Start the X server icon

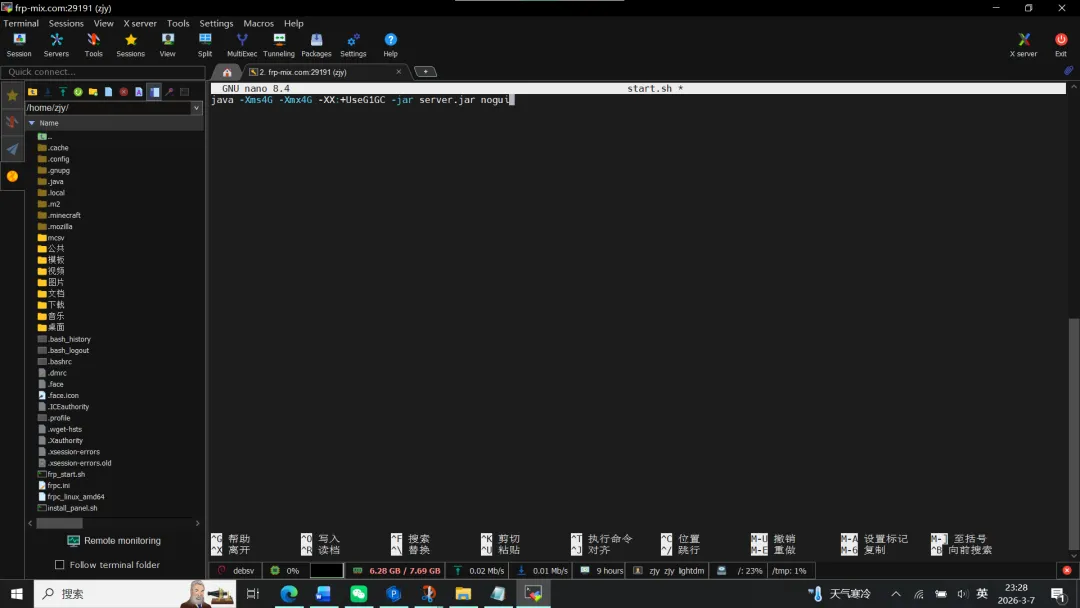coord(1024,45)
